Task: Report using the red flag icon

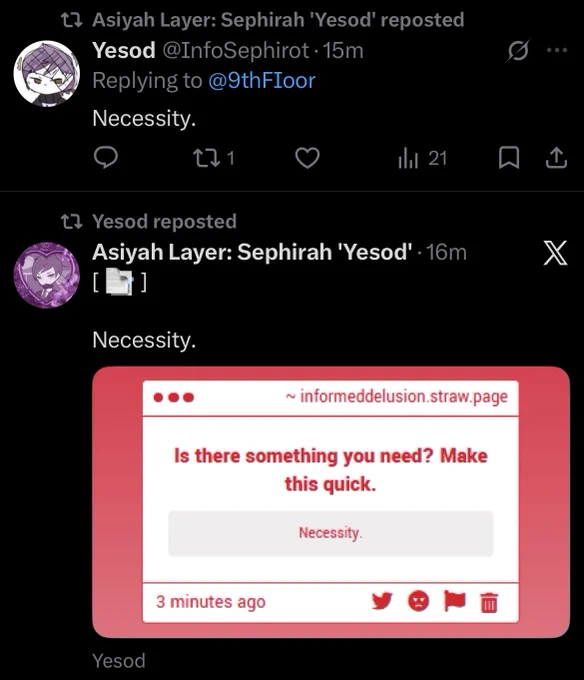Action: (x=454, y=601)
